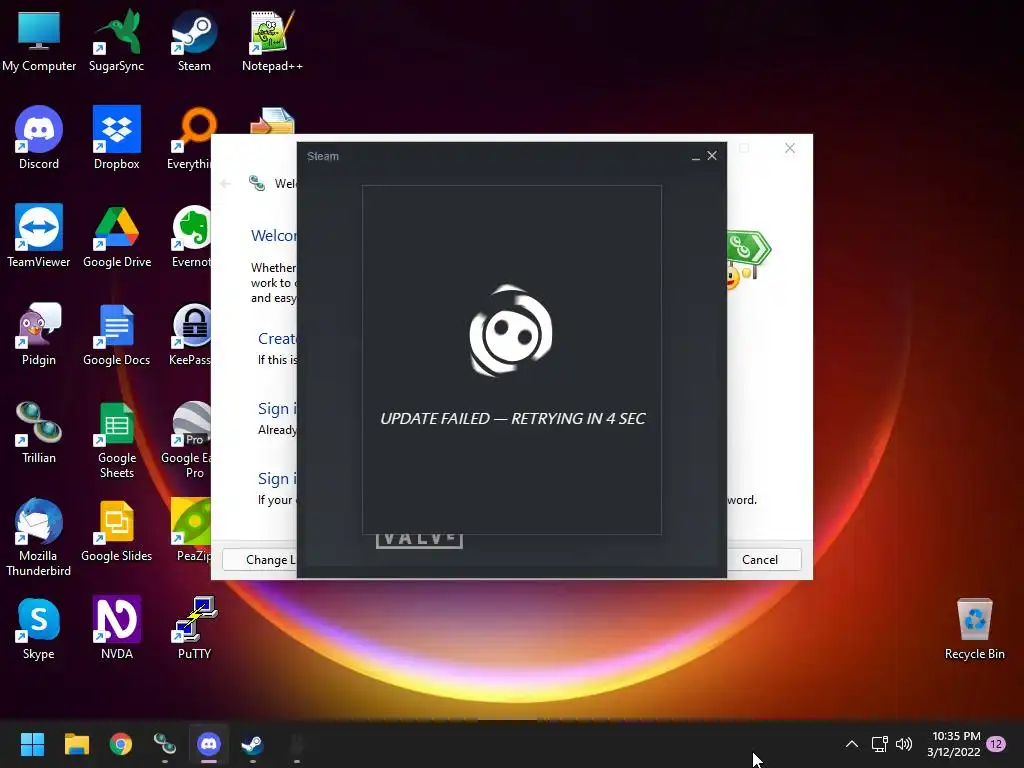This screenshot has height=768, width=1024.
Task: Open Skype desktop shortcut
Action: point(39,628)
